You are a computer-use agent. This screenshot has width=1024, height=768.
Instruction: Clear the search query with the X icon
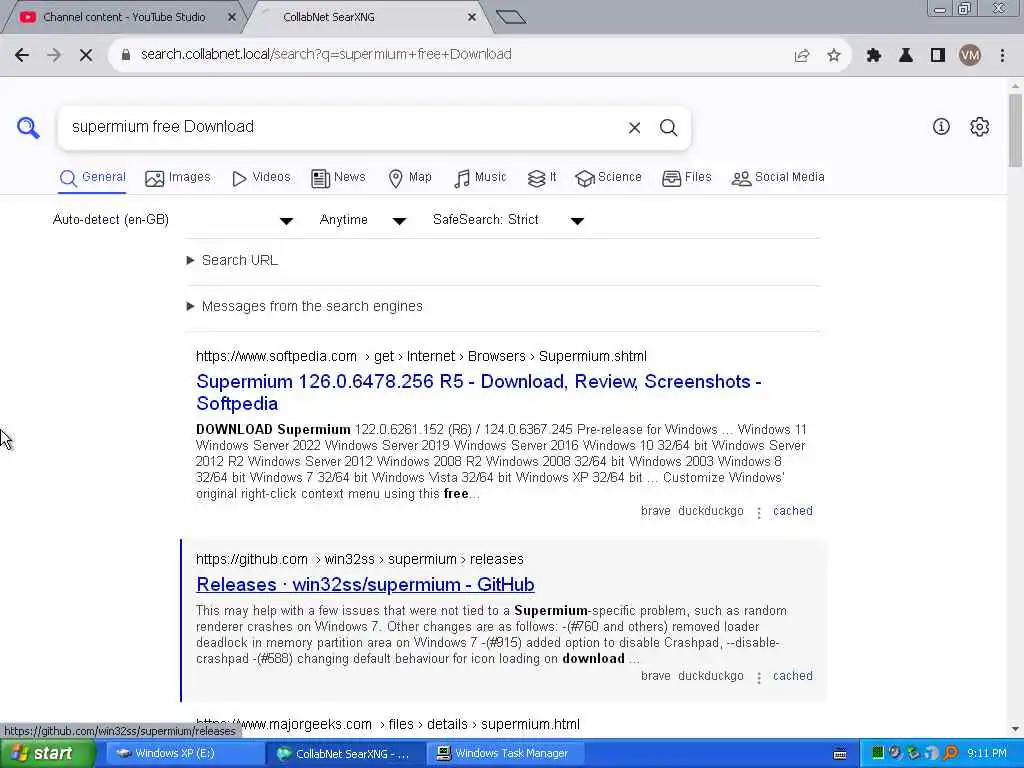coord(634,128)
